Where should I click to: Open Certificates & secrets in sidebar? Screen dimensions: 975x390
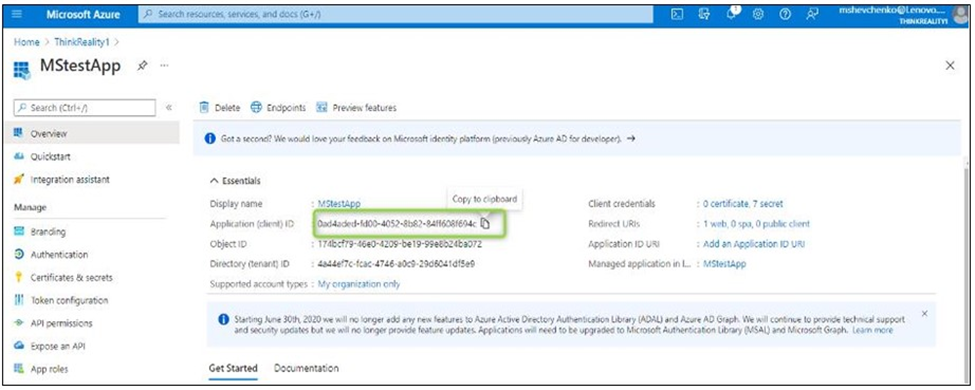(x=72, y=277)
